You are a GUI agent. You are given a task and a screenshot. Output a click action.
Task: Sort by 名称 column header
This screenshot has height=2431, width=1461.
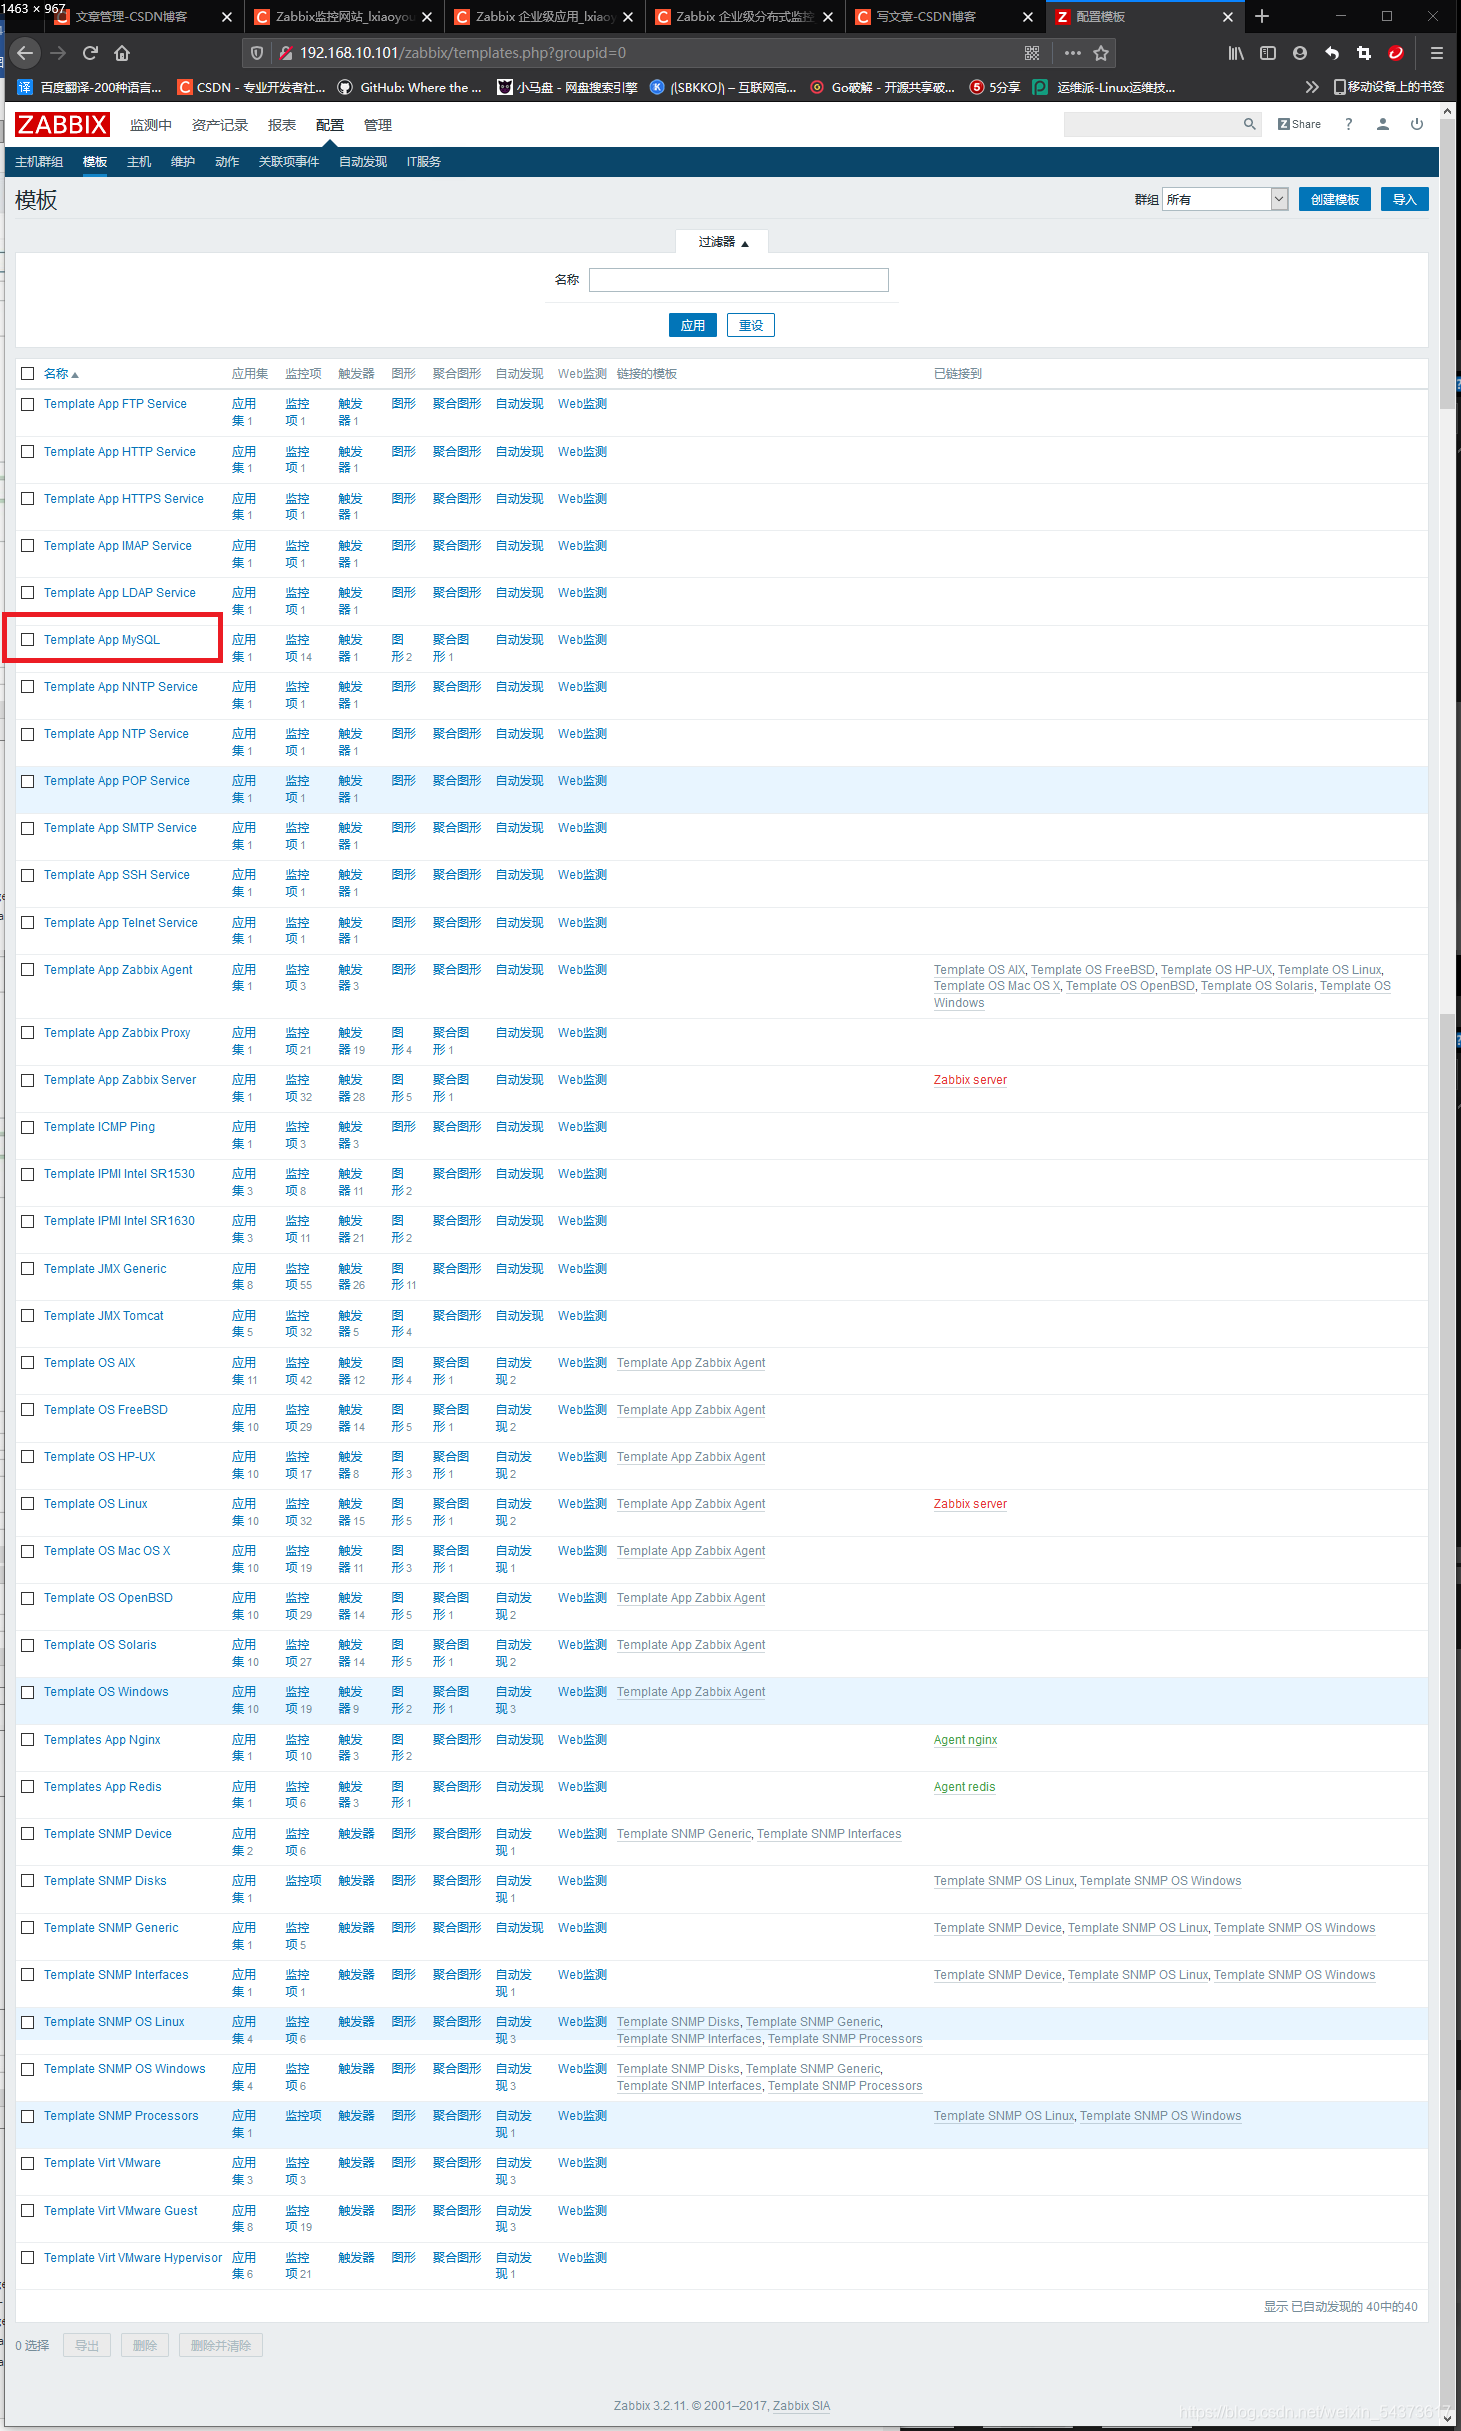coord(60,374)
